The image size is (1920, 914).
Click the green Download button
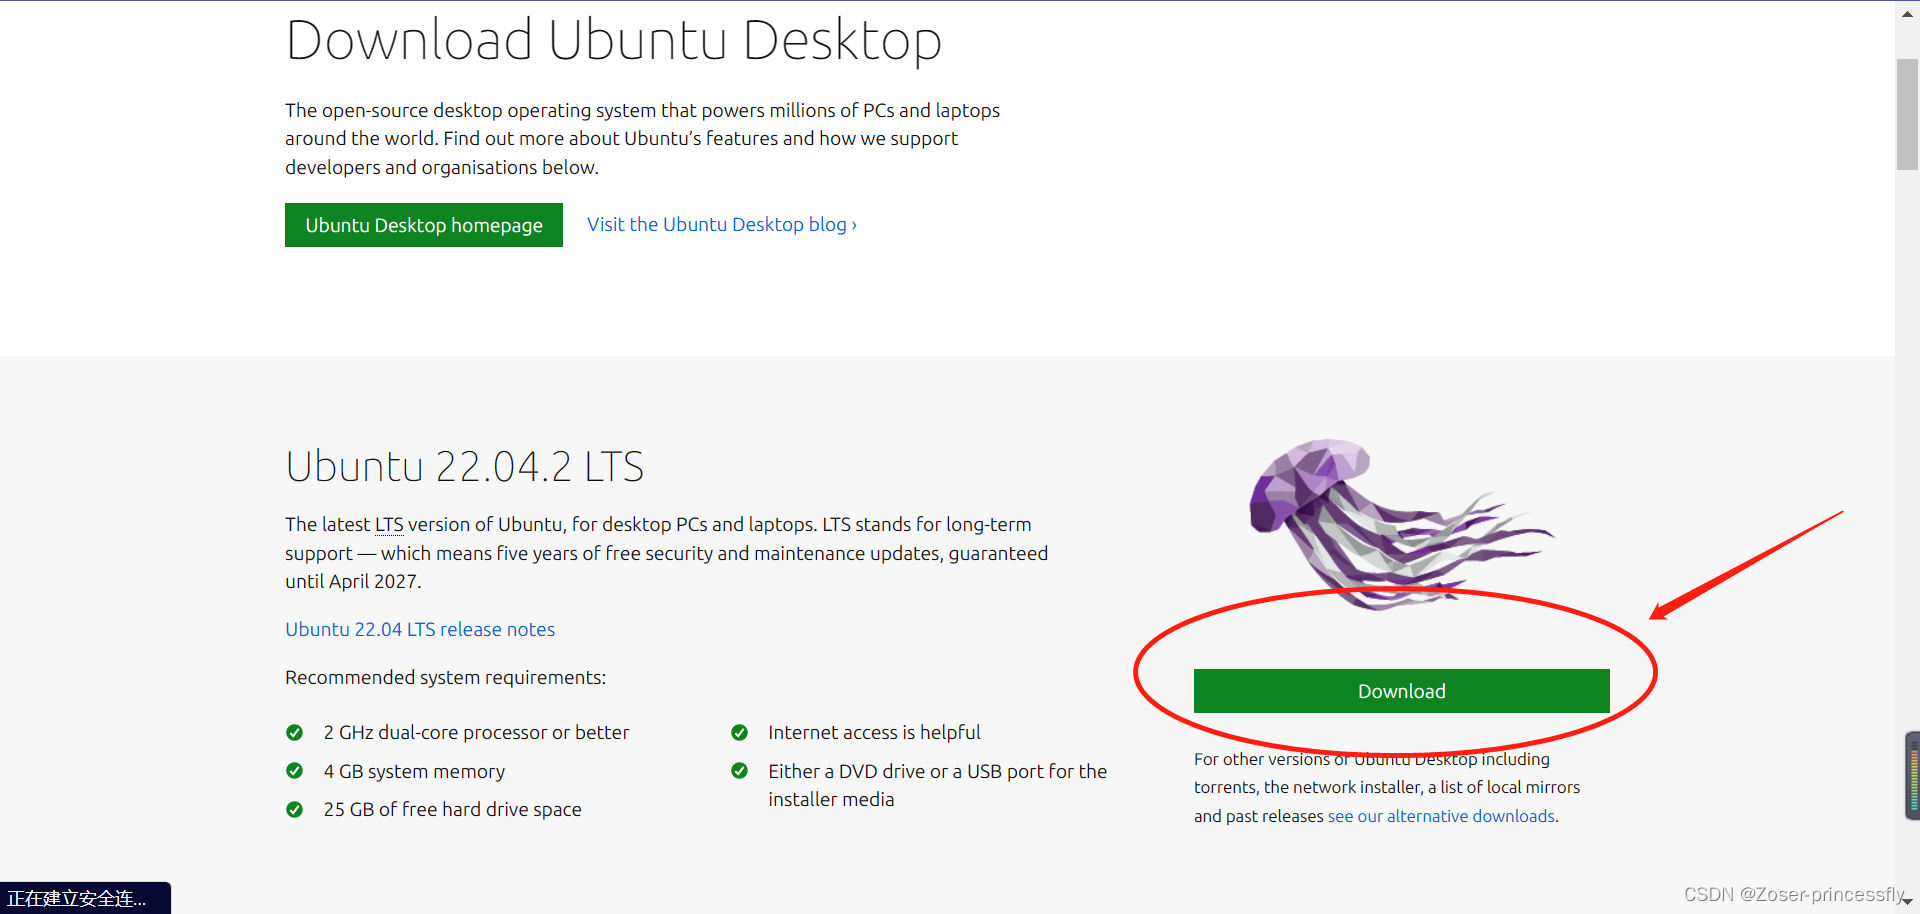pos(1401,691)
